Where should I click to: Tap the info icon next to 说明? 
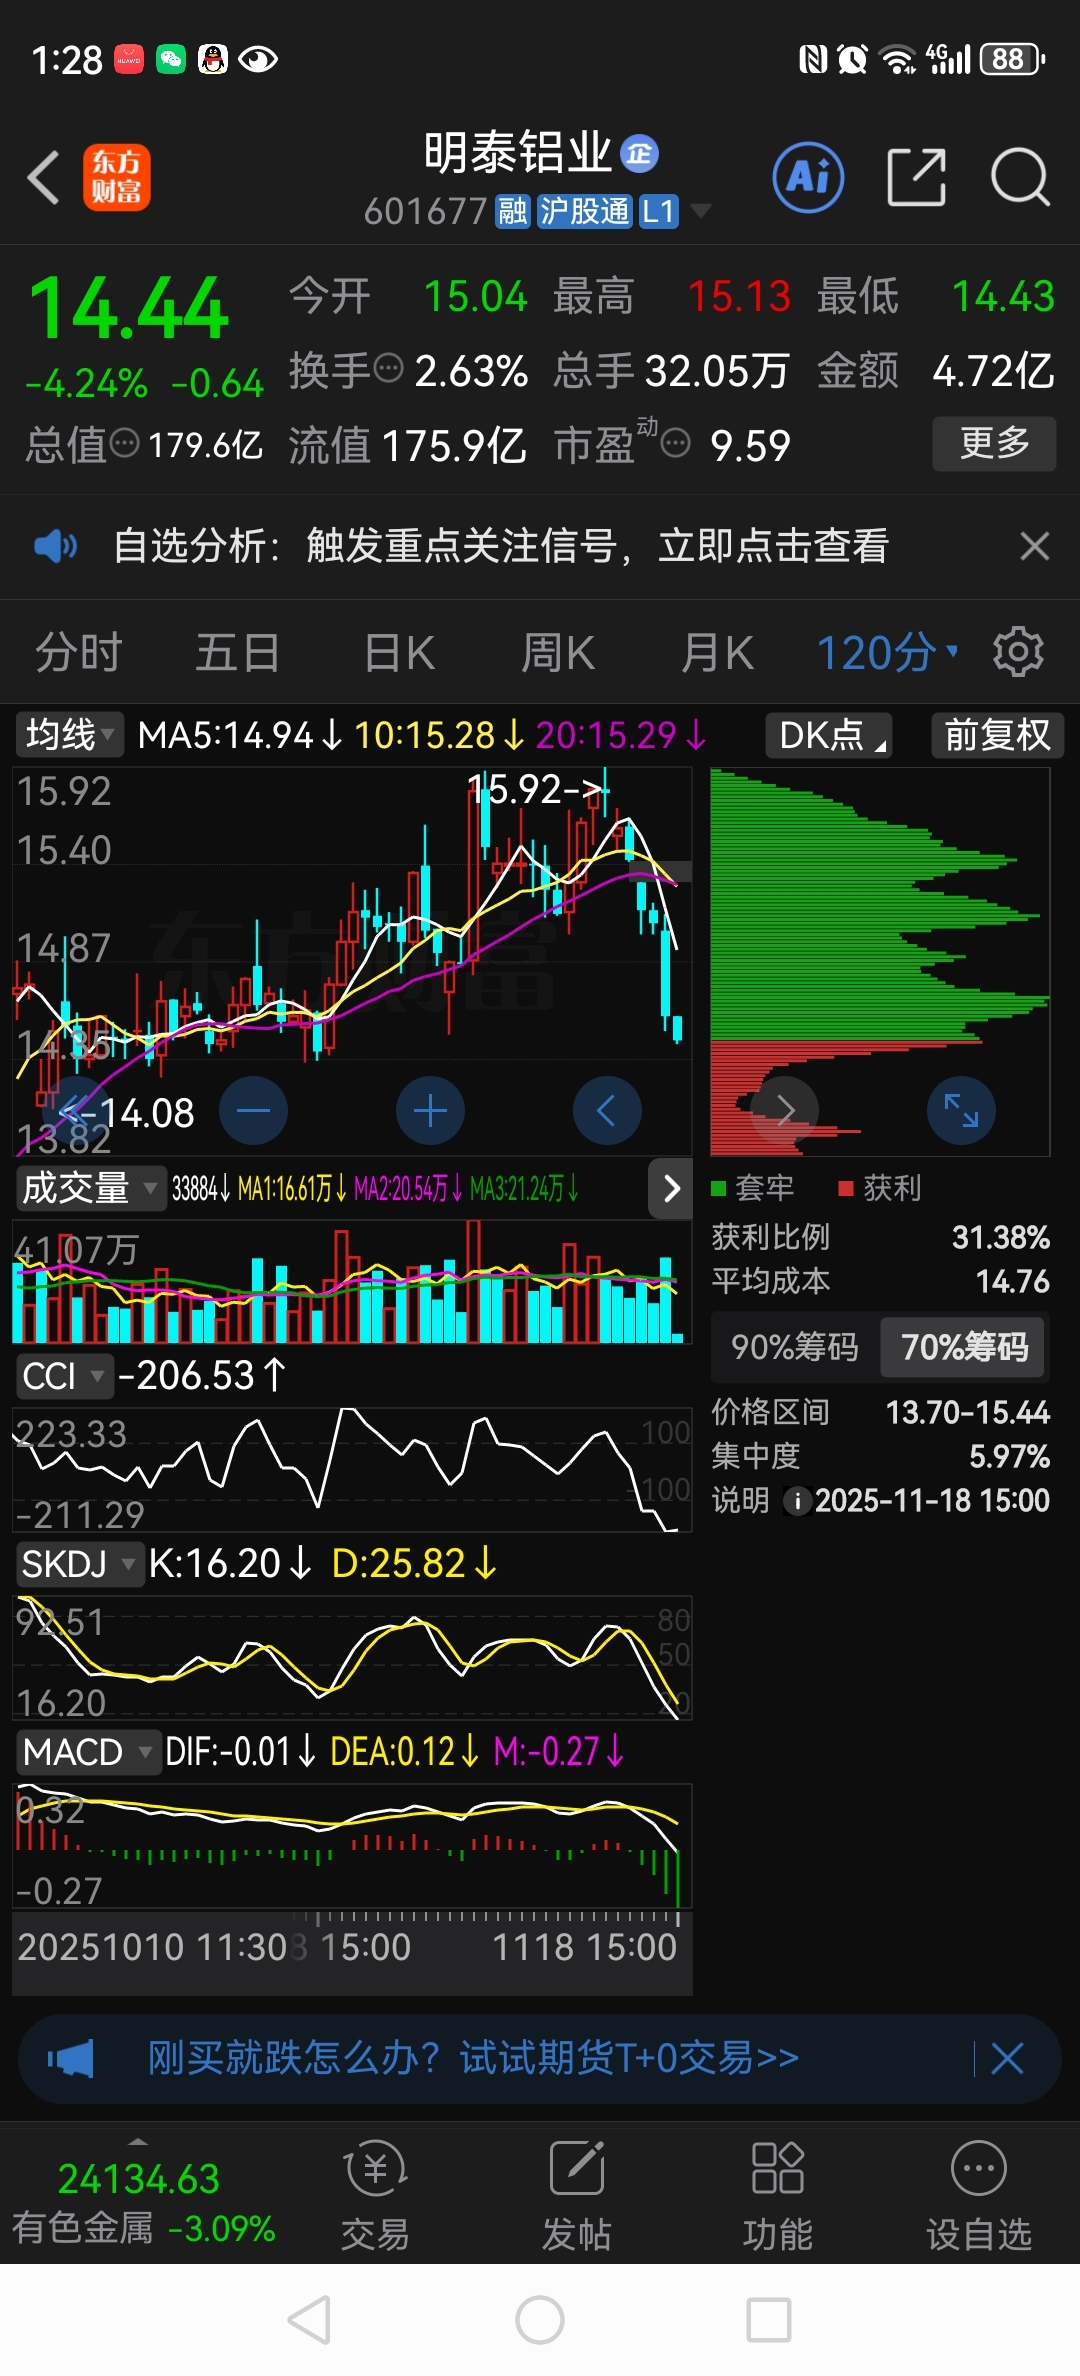tap(797, 1501)
